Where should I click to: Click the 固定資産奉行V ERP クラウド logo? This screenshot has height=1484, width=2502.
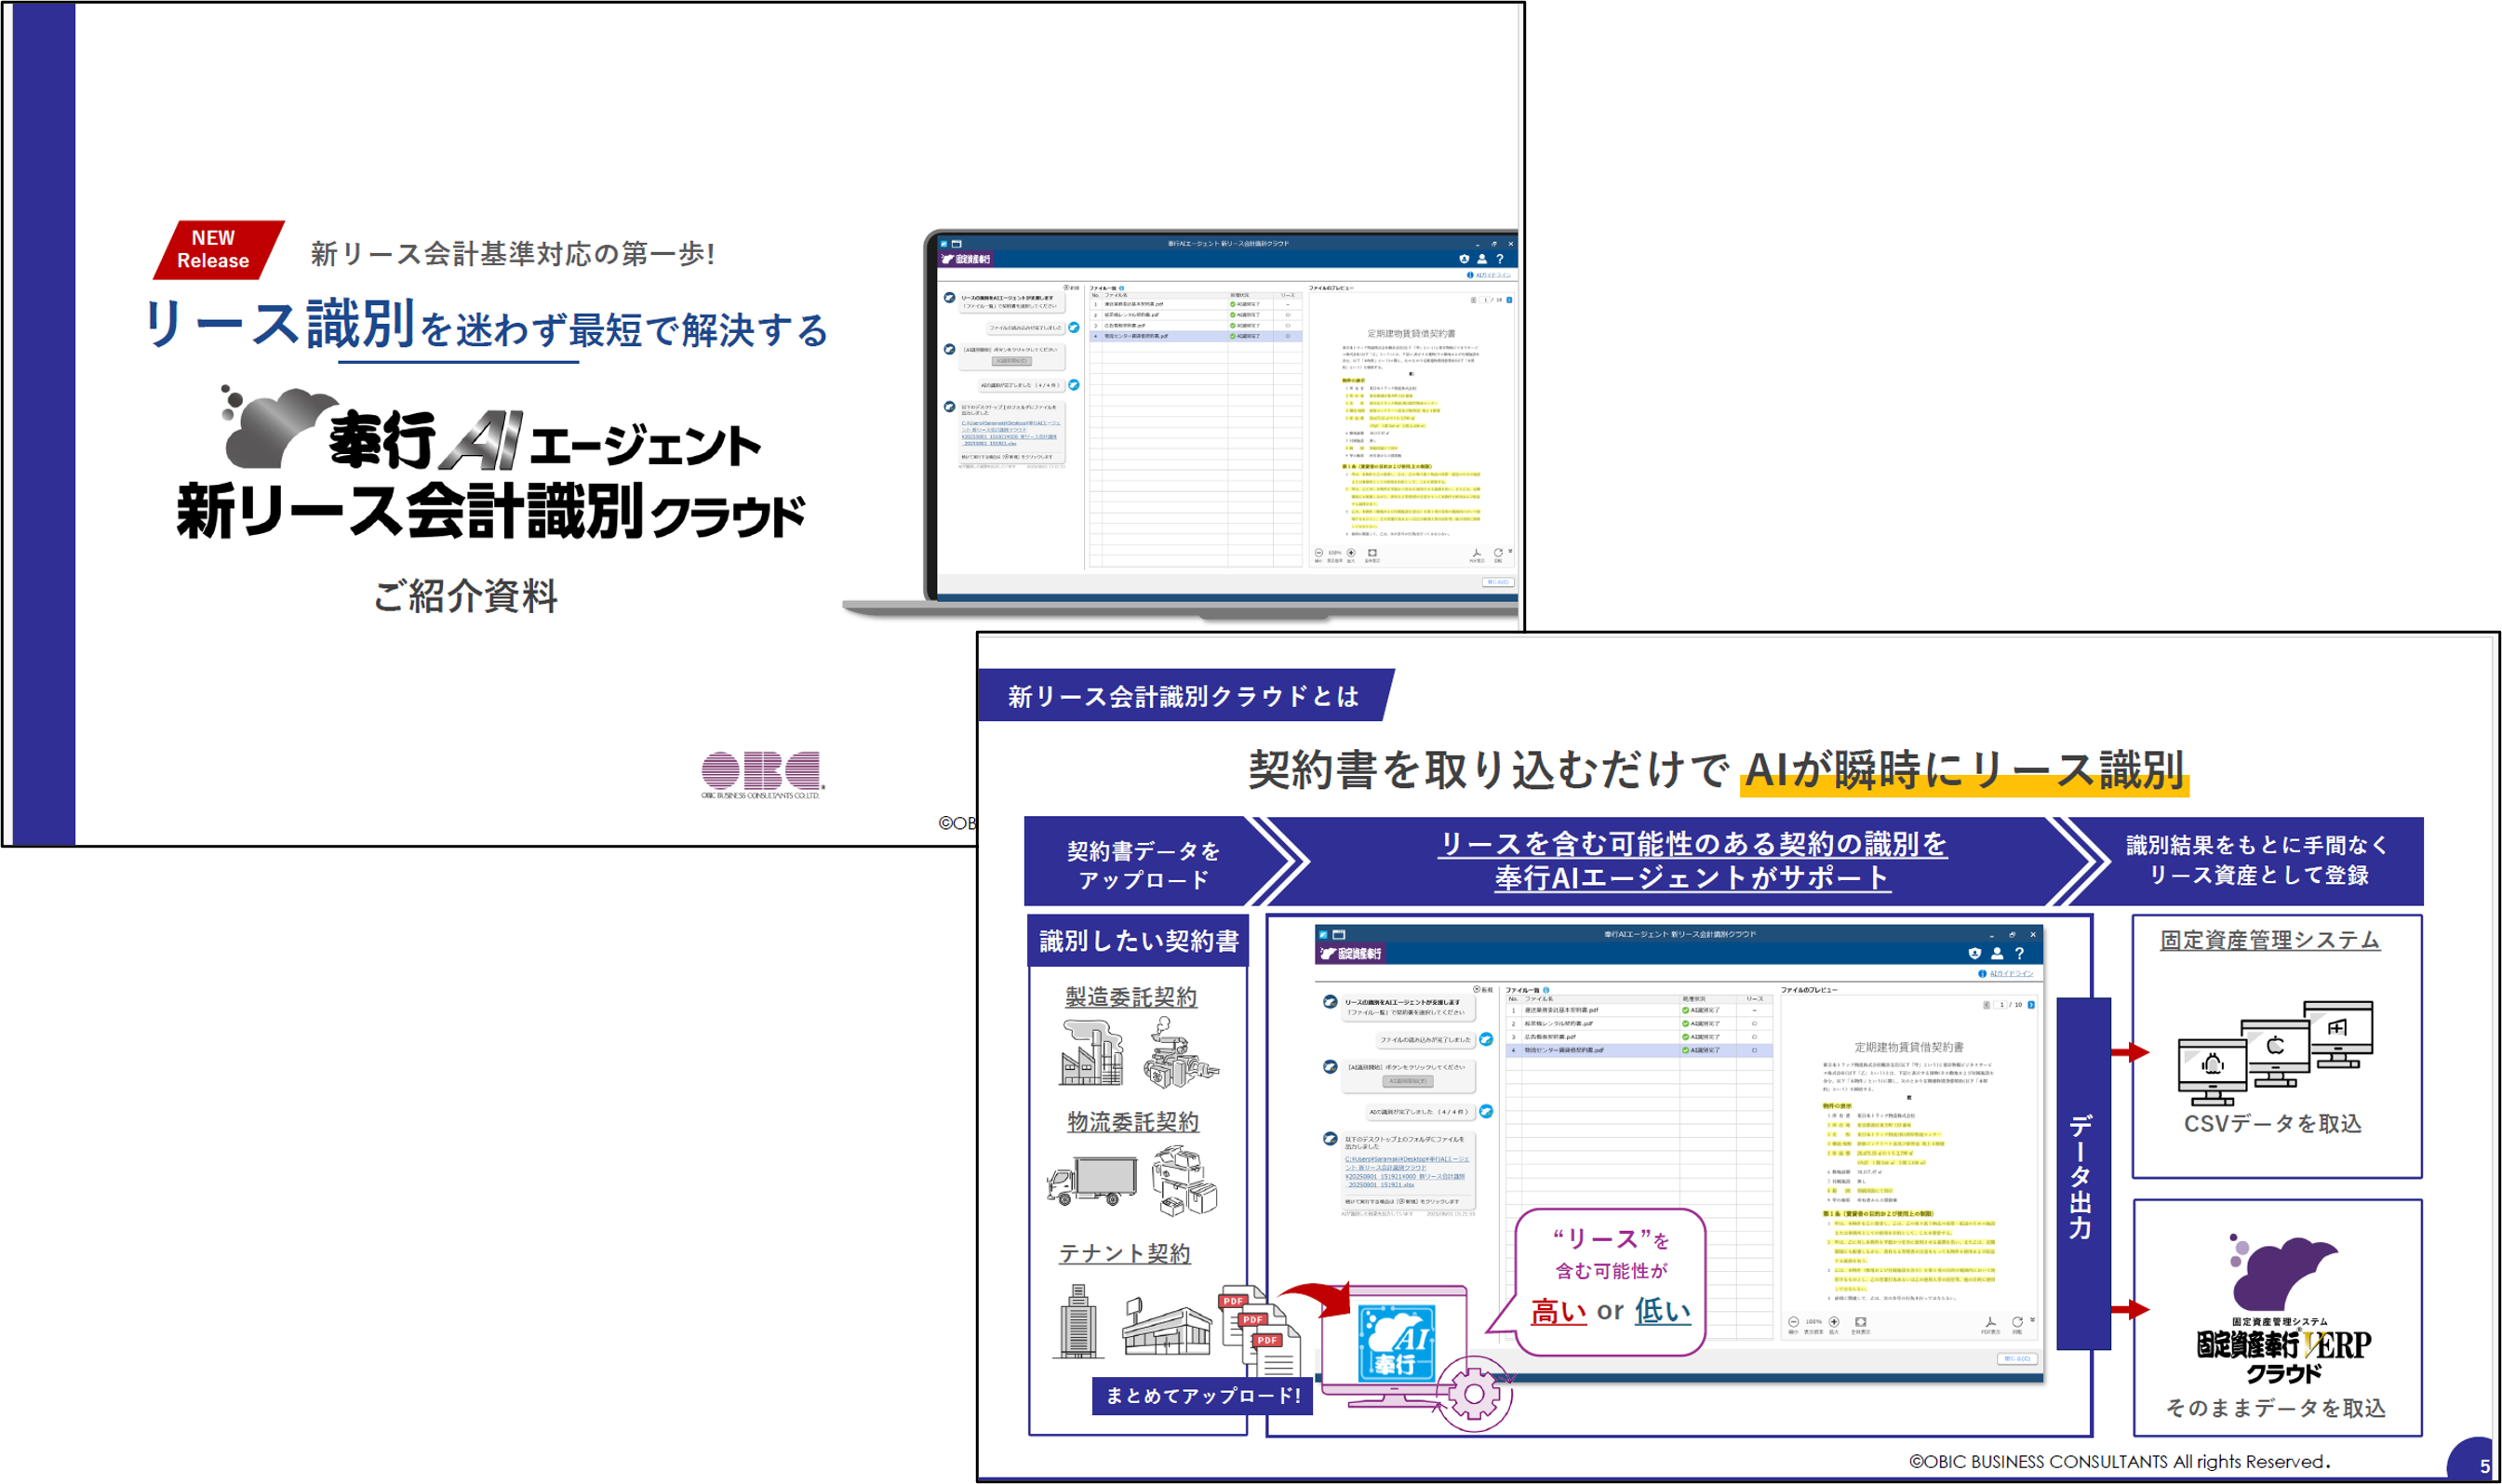coord(2283,1310)
